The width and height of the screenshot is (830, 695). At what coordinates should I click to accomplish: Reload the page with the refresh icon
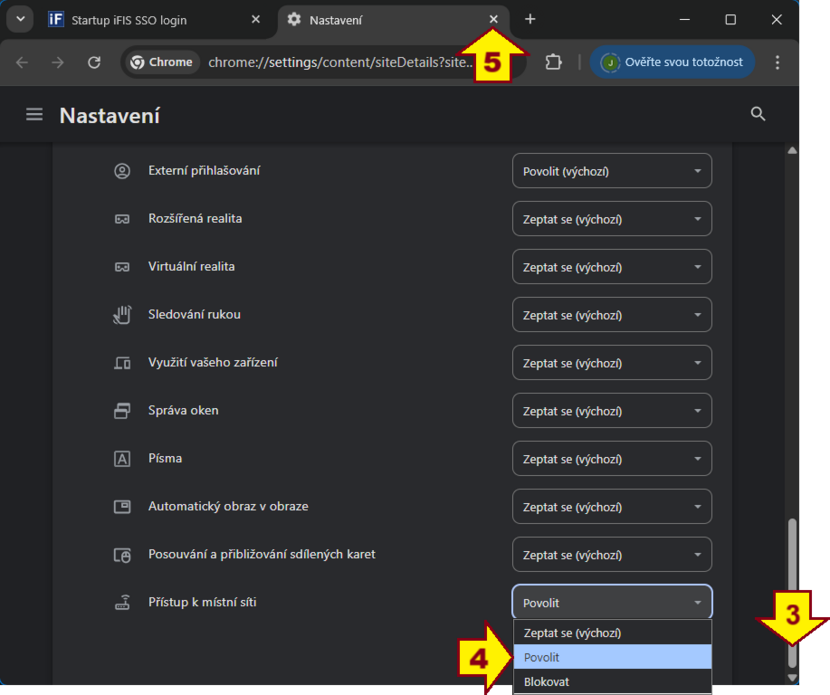(x=94, y=62)
